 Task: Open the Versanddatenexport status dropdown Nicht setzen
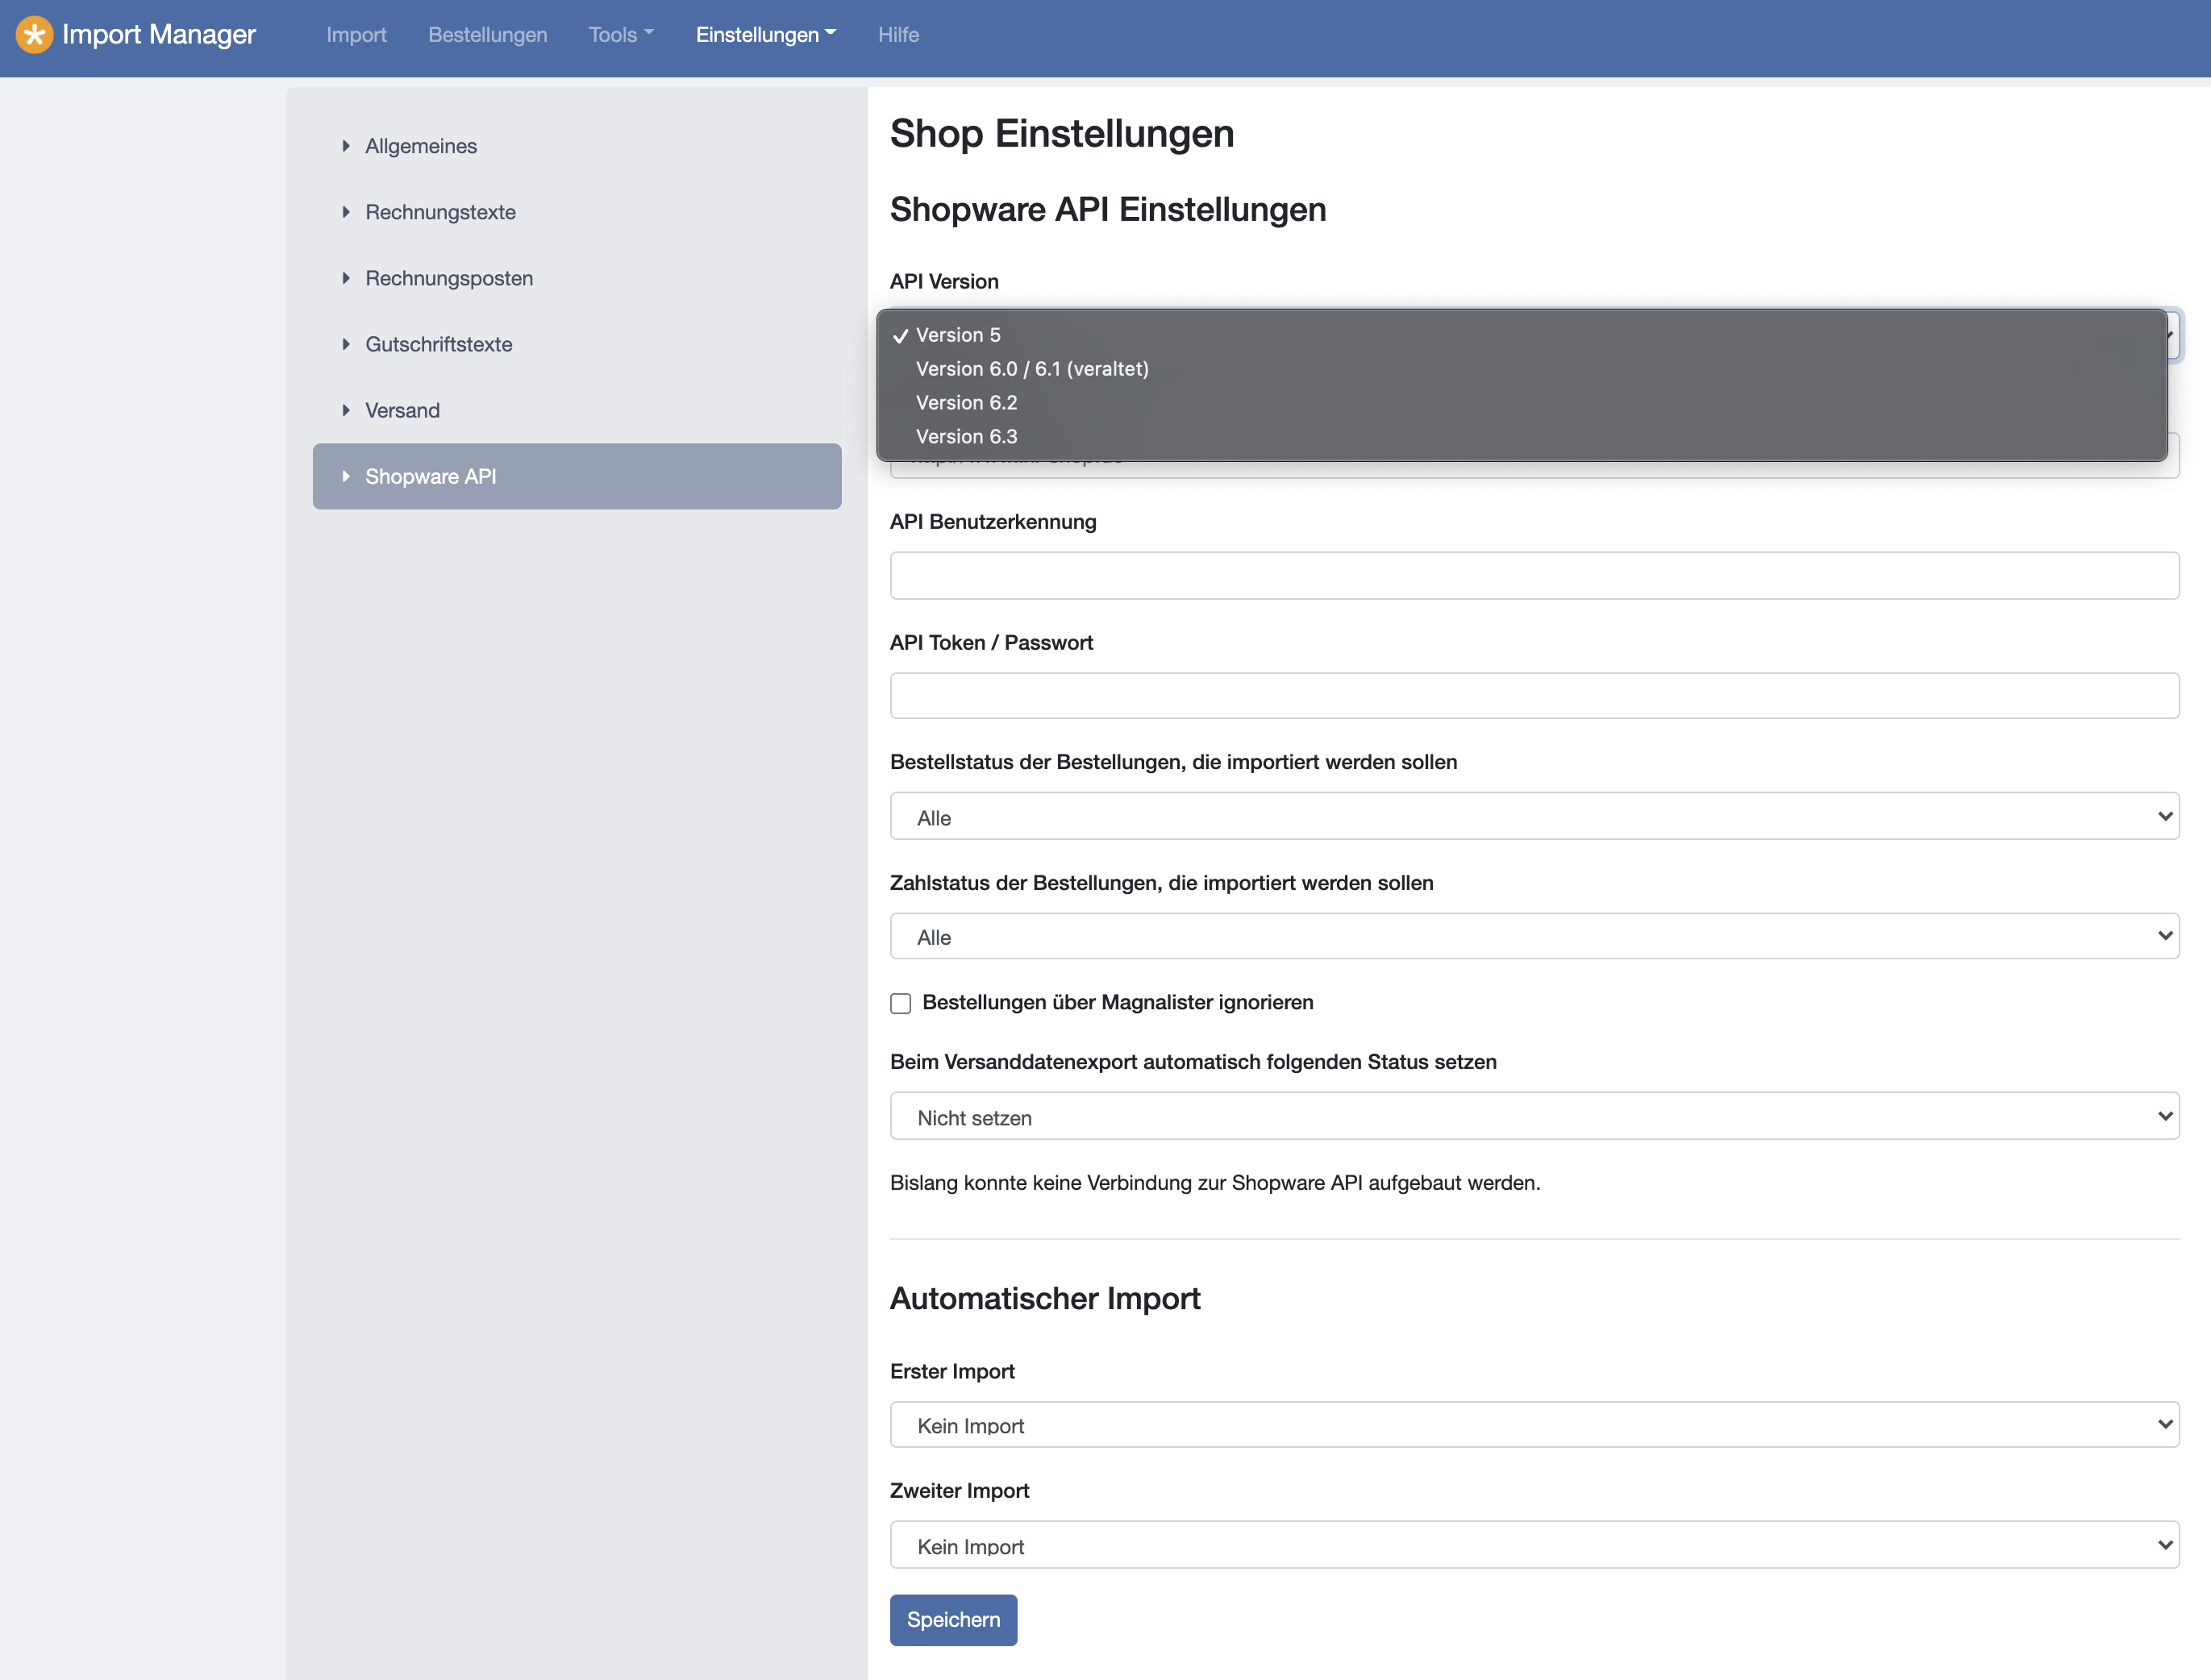pos(1534,1116)
